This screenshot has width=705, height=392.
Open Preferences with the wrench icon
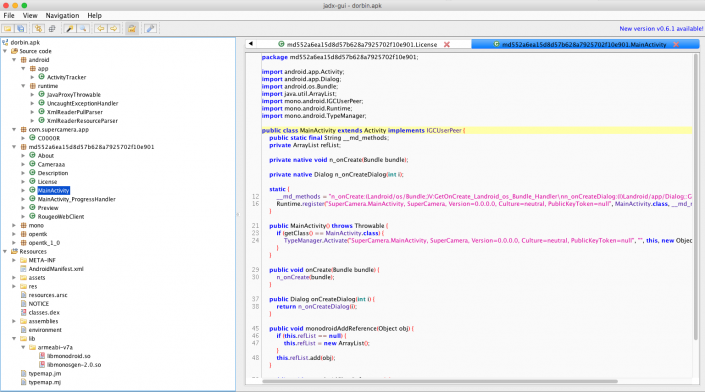(x=150, y=28)
